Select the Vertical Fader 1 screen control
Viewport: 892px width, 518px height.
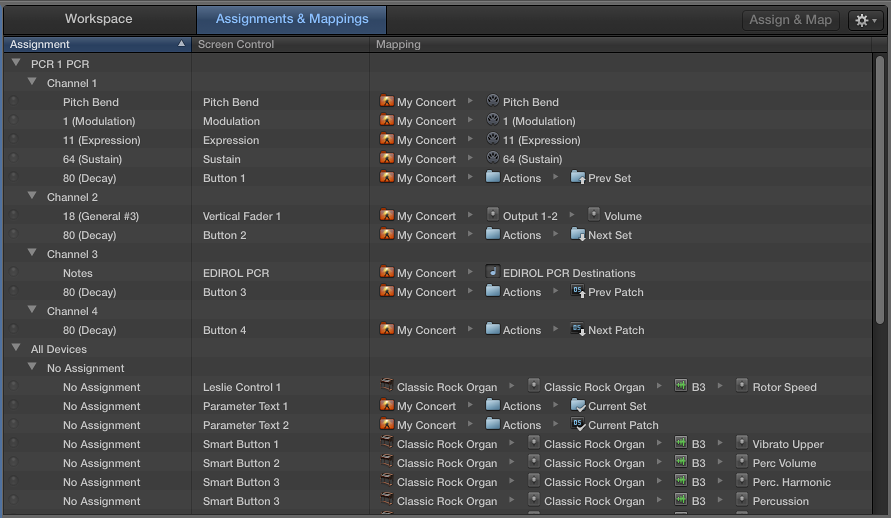(x=242, y=216)
